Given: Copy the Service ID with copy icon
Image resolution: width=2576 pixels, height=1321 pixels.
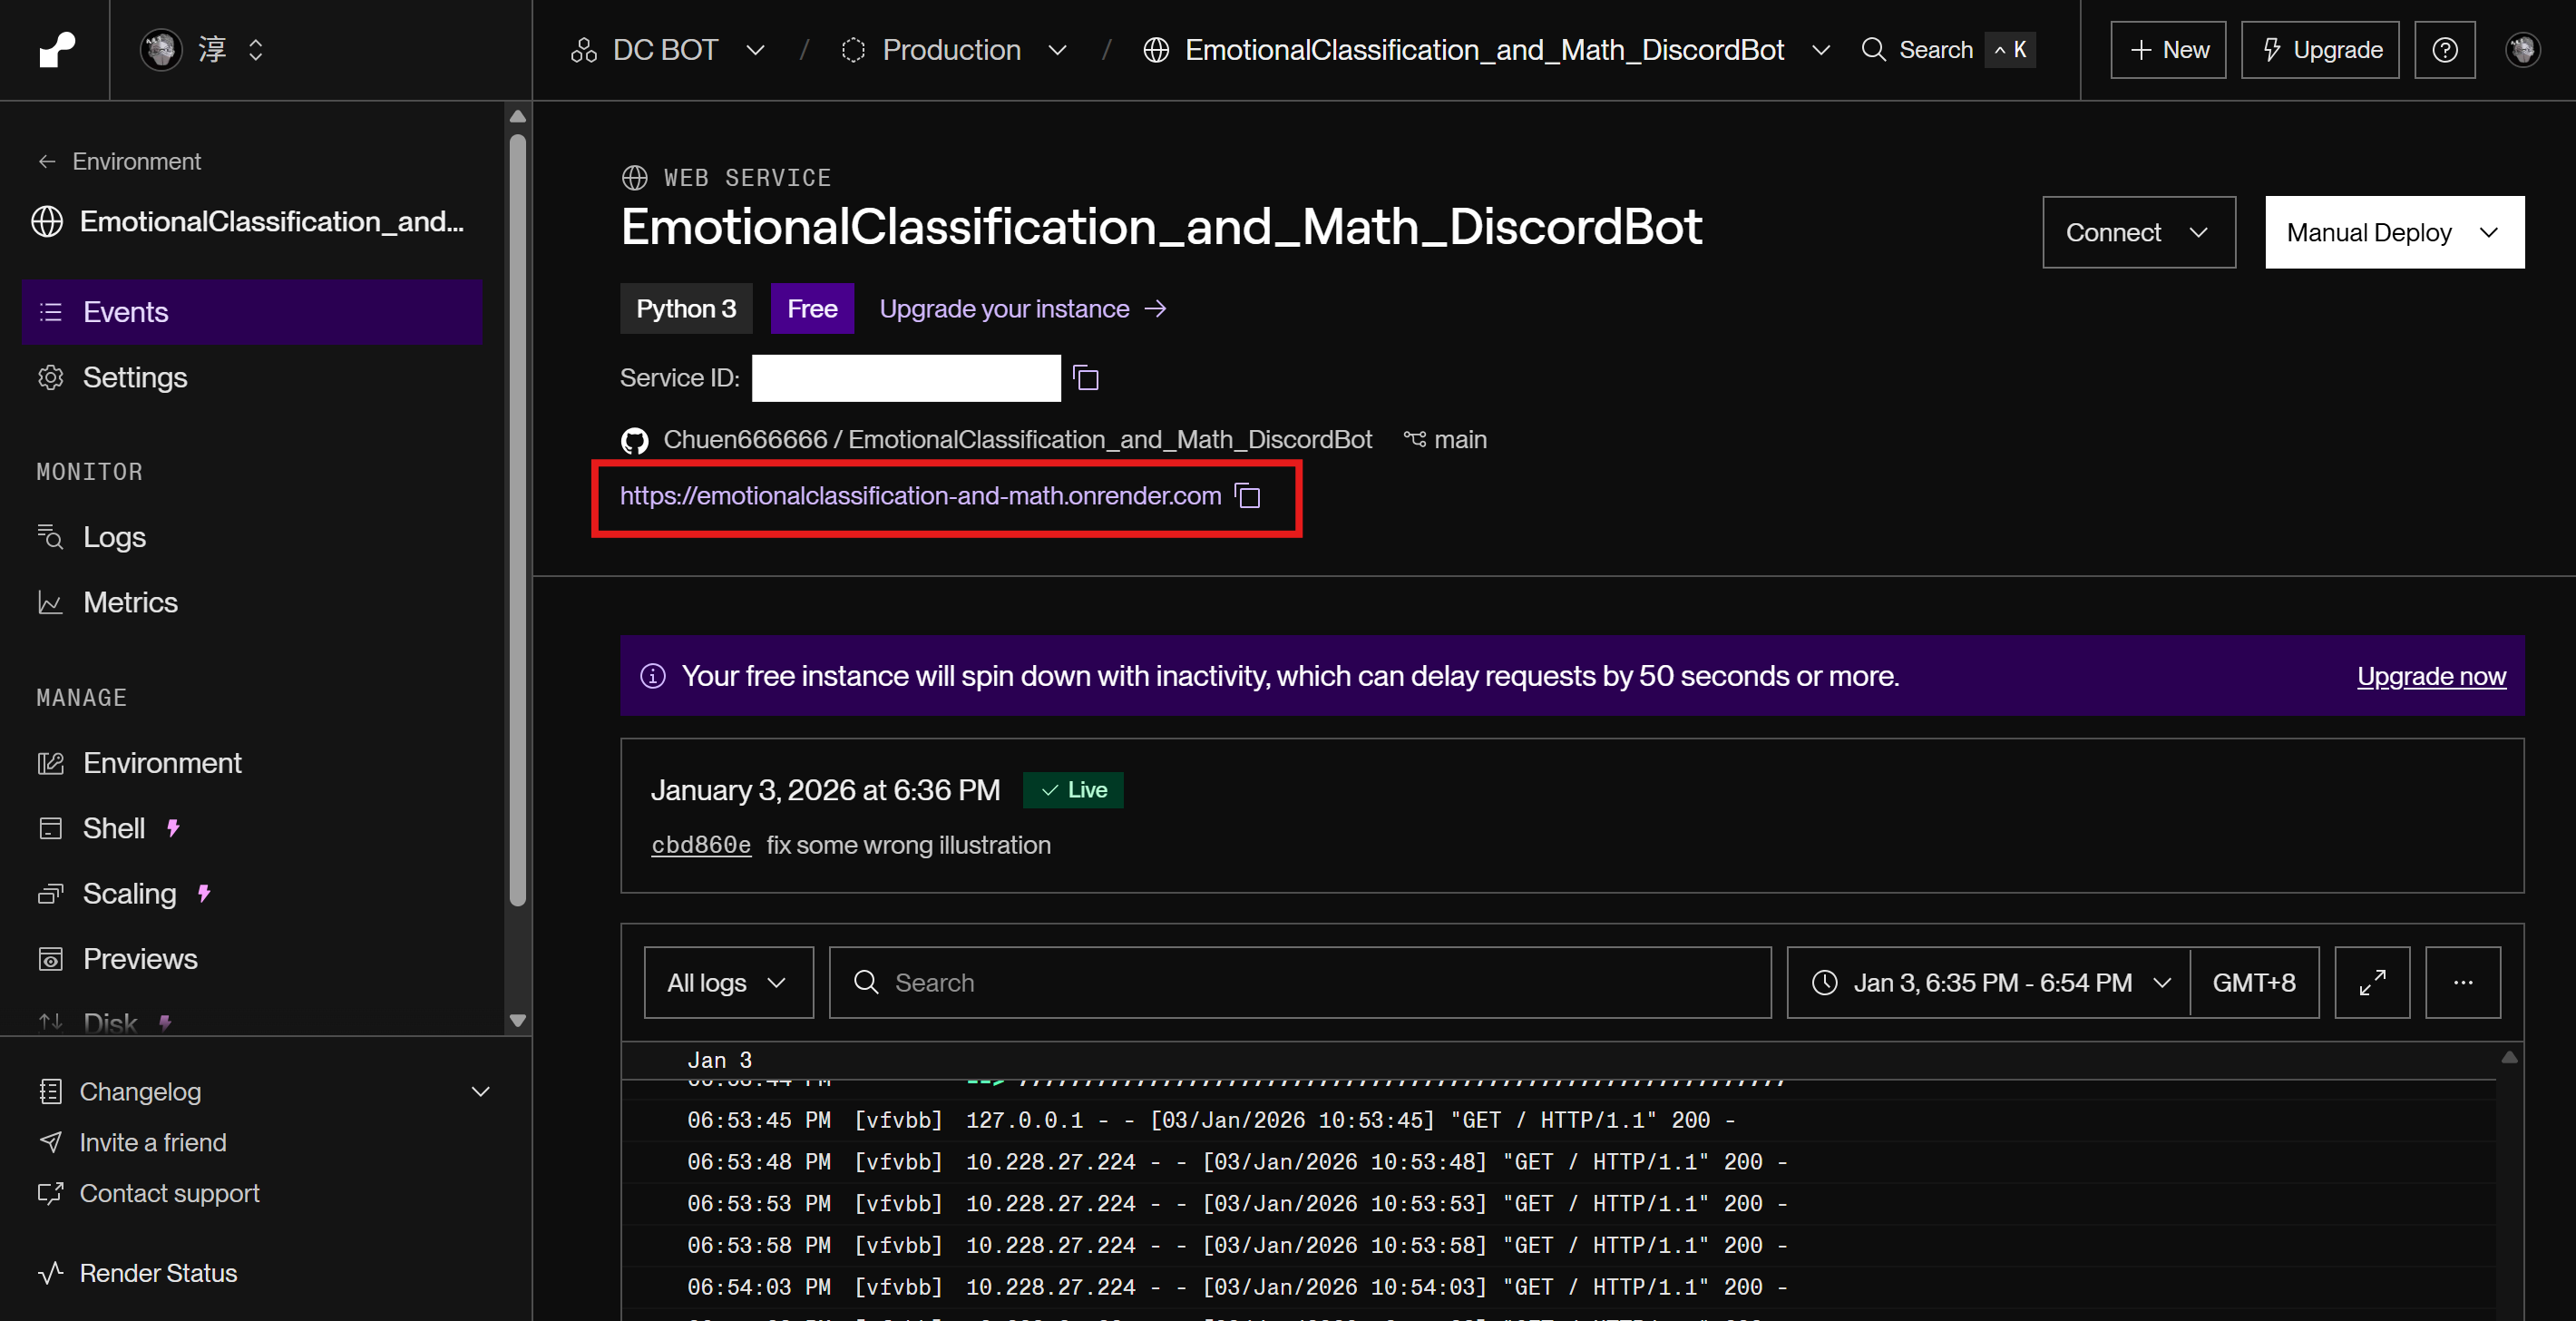Looking at the screenshot, I should 1085,378.
